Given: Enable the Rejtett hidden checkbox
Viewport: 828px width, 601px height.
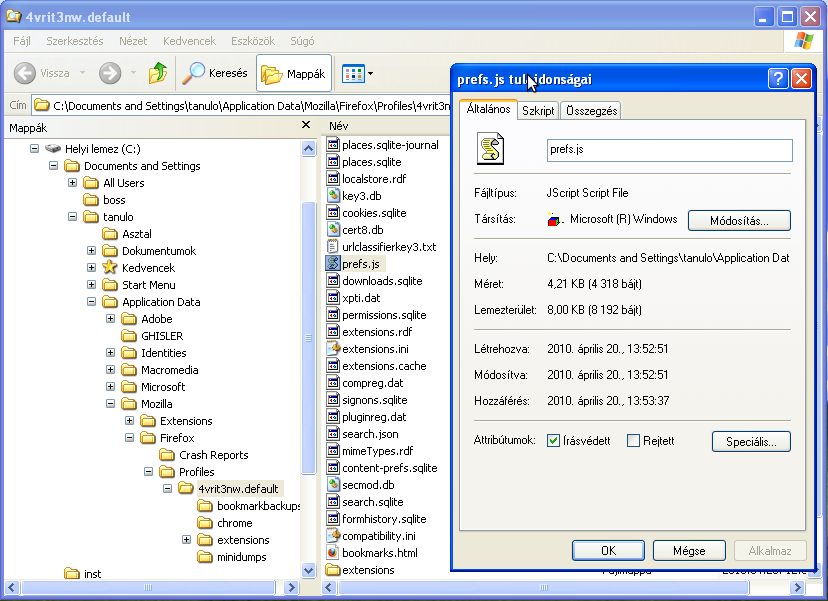Looking at the screenshot, I should 633,441.
